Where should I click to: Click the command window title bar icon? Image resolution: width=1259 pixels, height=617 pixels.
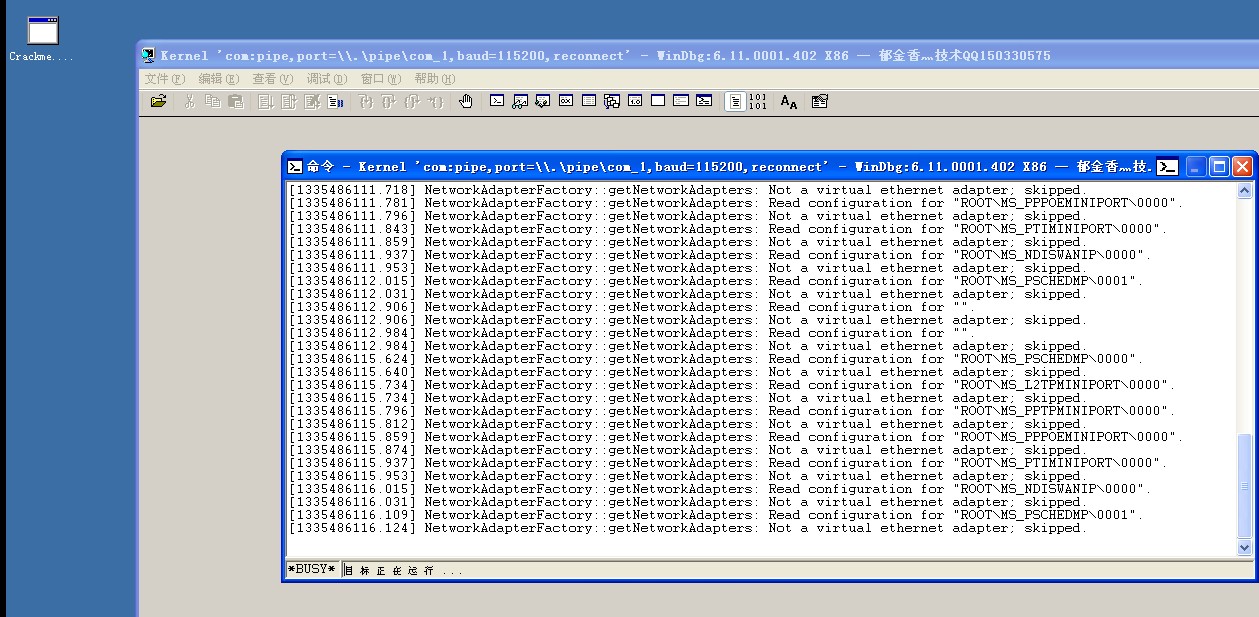pos(295,166)
